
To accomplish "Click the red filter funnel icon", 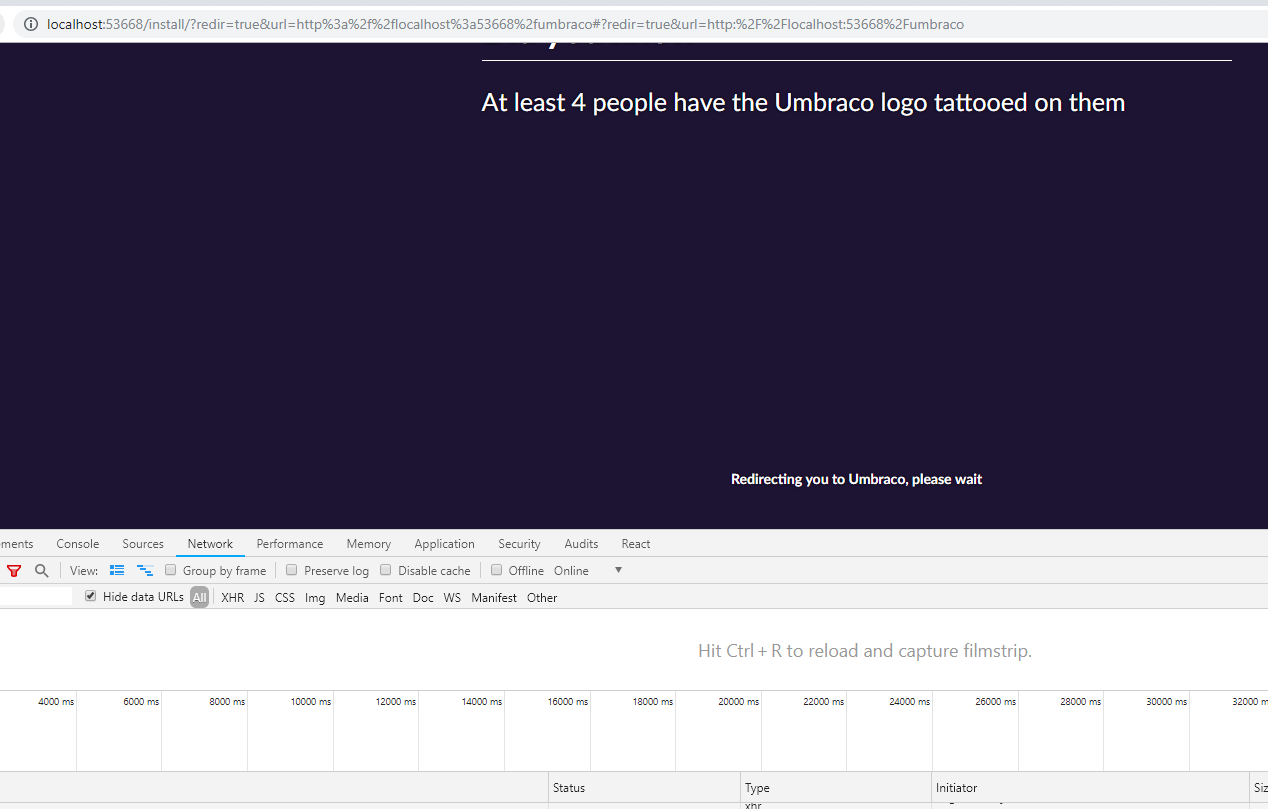I will pyautogui.click(x=14, y=571).
